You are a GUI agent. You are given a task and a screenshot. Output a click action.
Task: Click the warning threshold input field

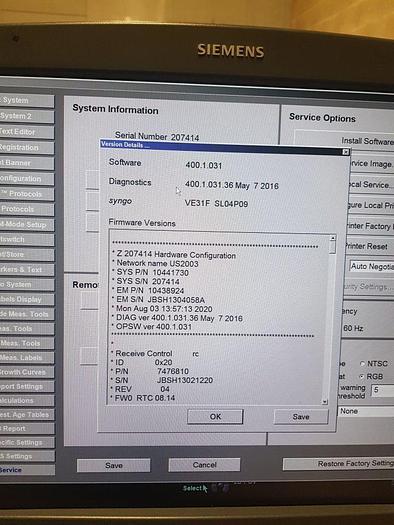[382, 390]
